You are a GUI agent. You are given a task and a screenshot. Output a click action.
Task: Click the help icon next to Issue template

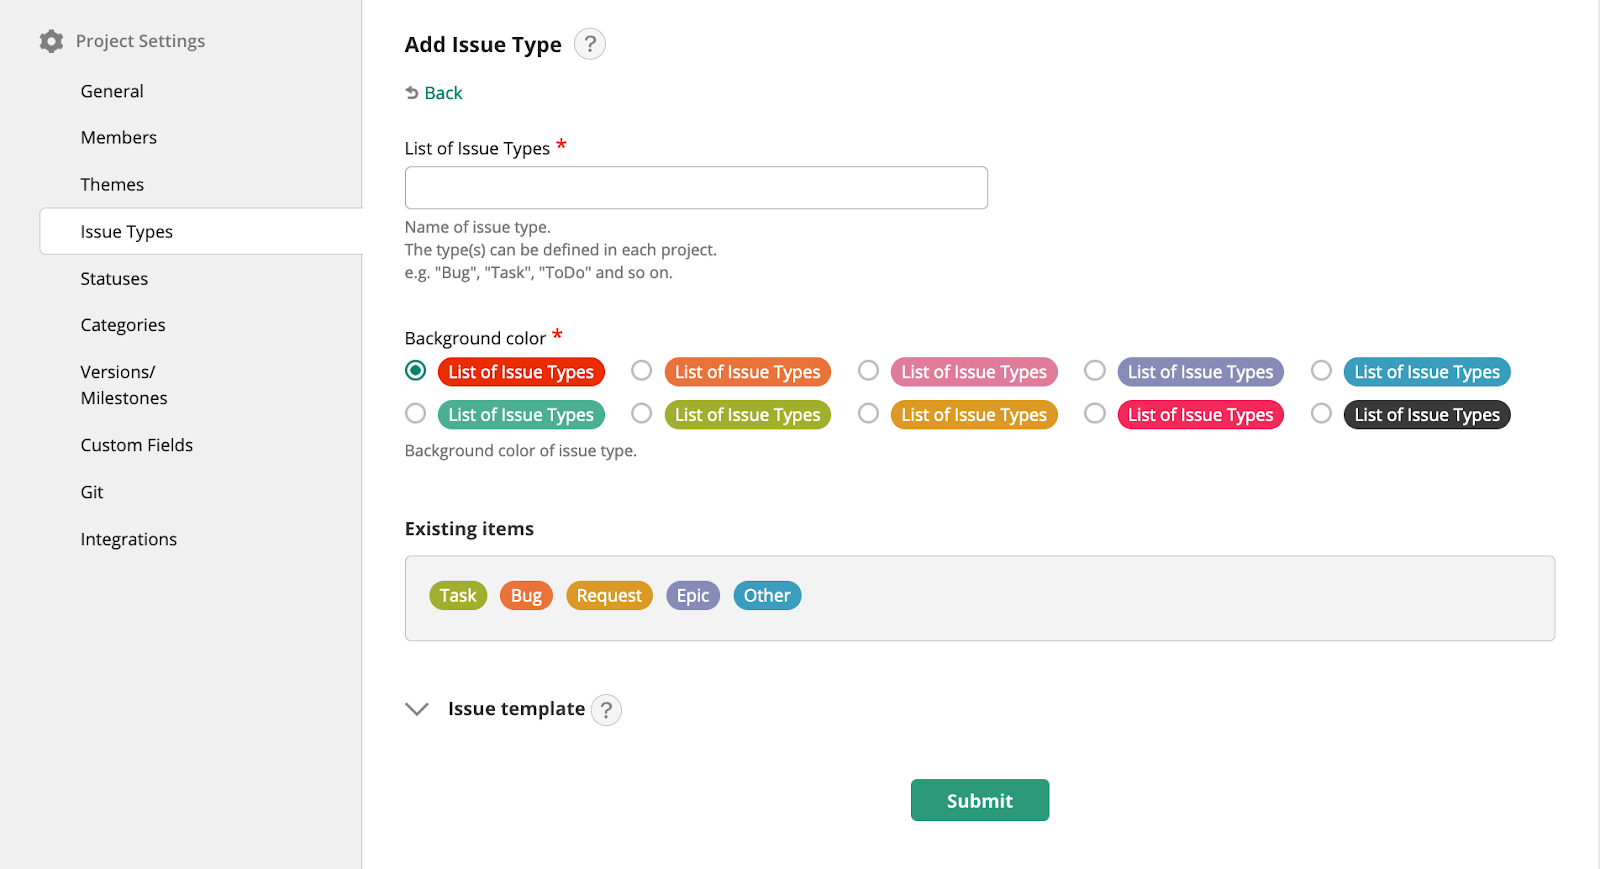(x=606, y=710)
